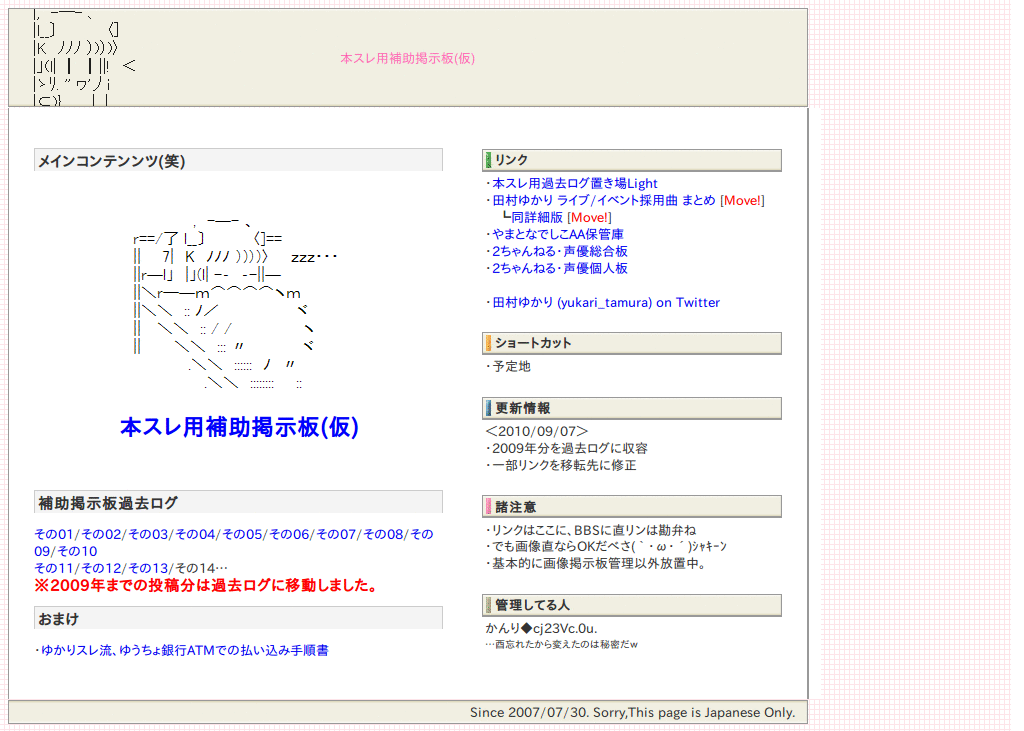
Task: Click the orange marker icon beside ショートカット heading
Action: [x=487, y=343]
